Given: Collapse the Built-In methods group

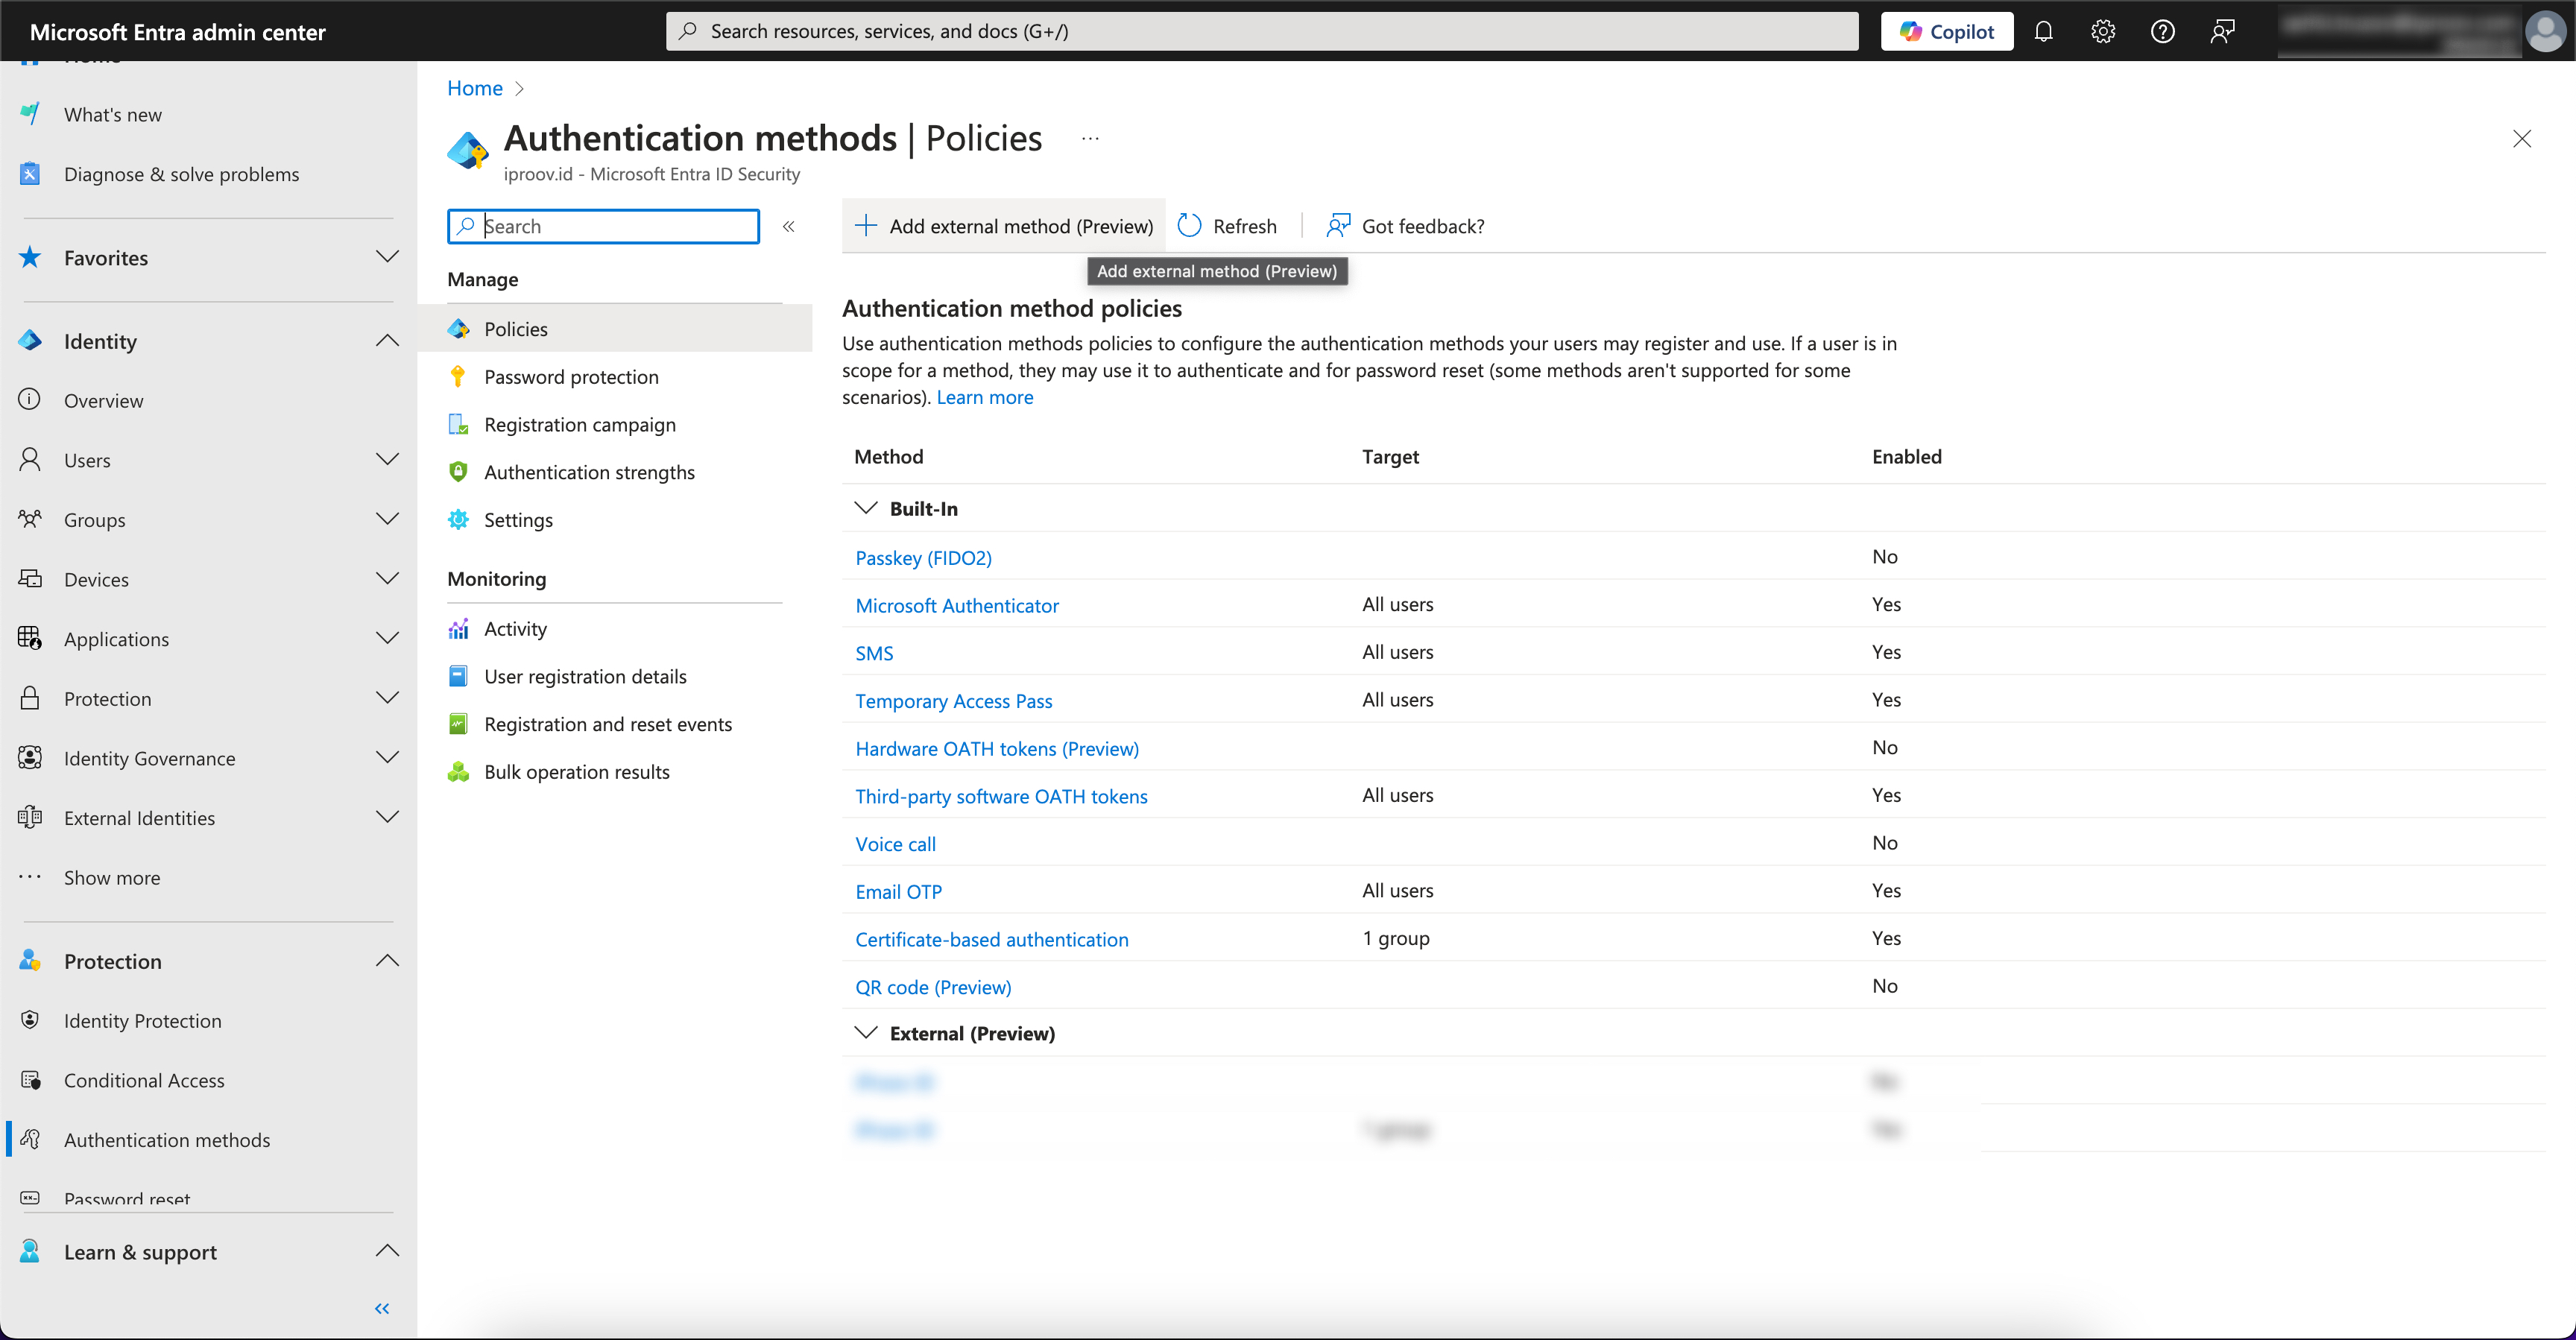Looking at the screenshot, I should point(866,508).
